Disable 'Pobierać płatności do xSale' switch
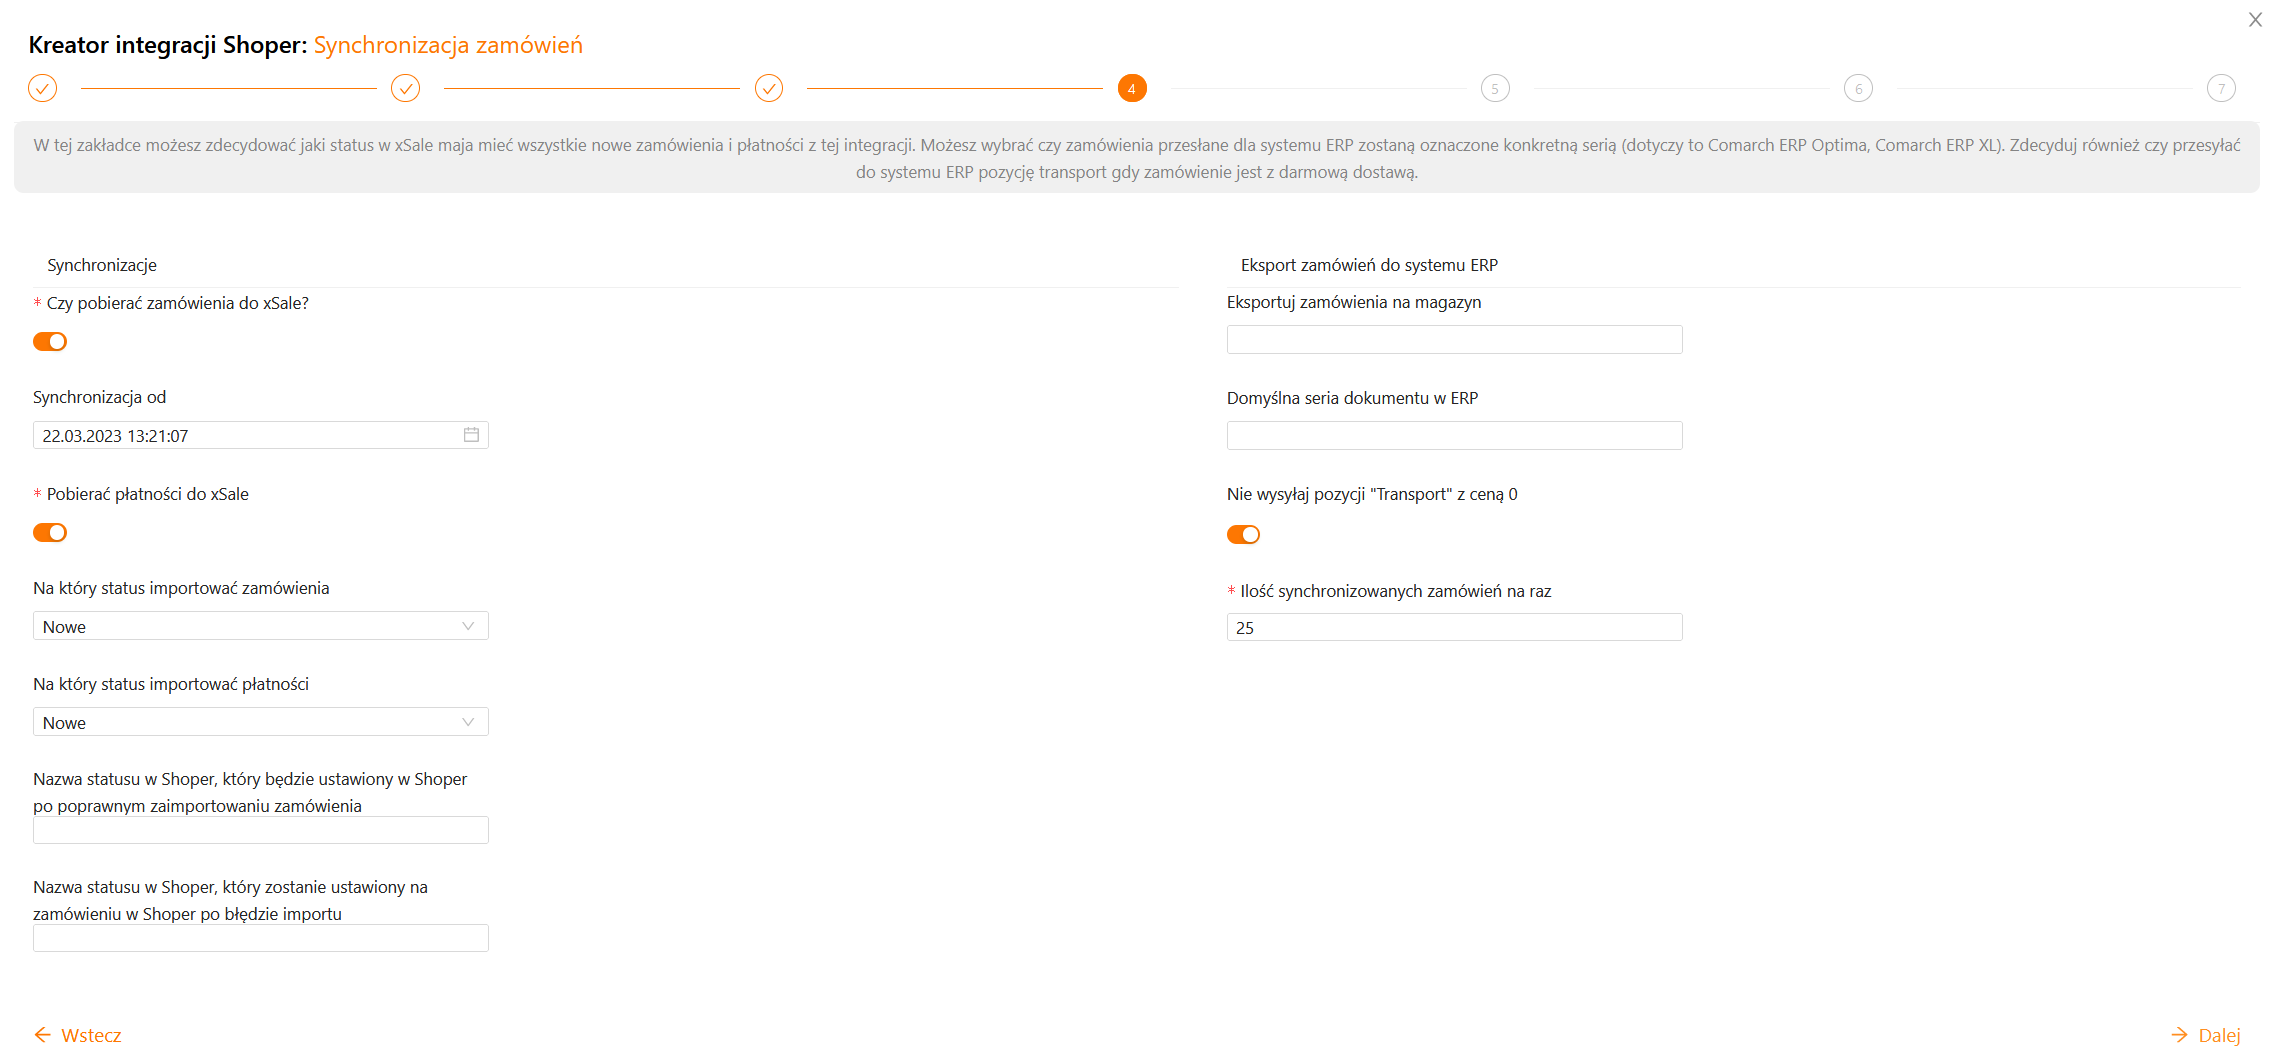The width and height of the screenshot is (2275, 1059). pyautogui.click(x=50, y=533)
